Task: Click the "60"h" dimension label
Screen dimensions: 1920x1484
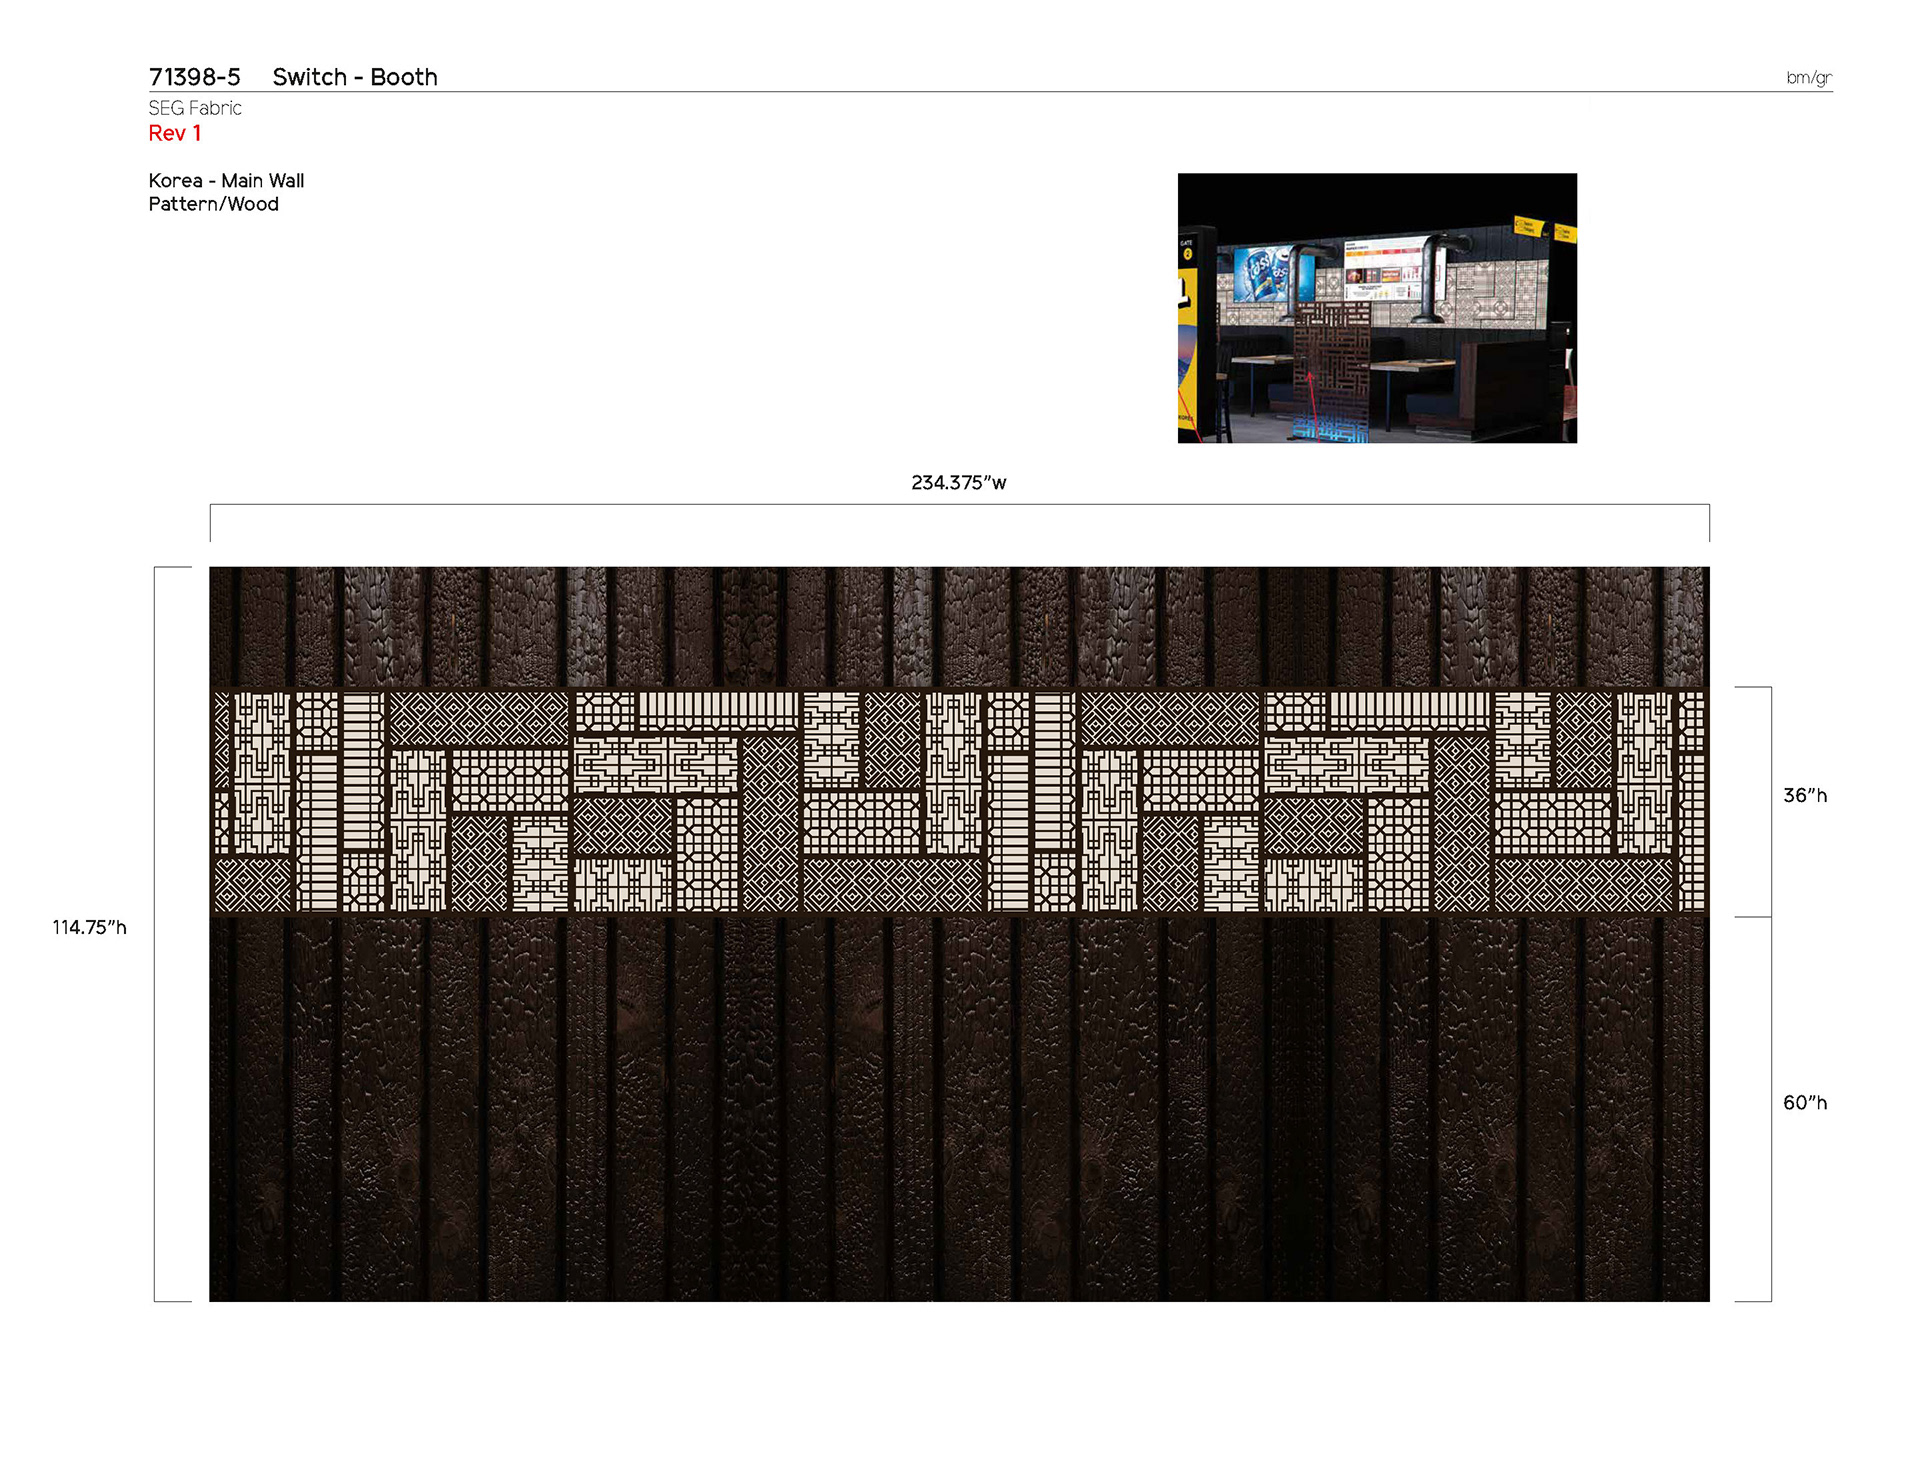Action: point(1805,1103)
